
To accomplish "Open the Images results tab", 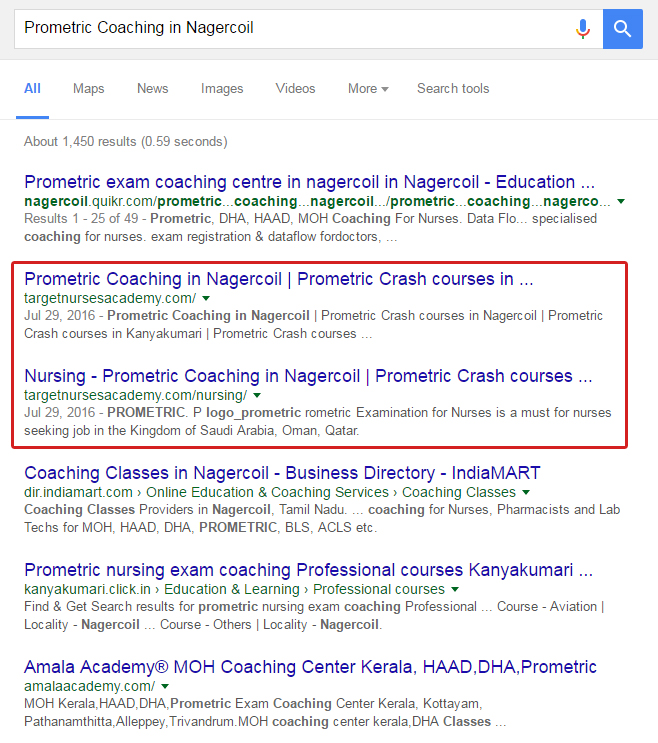I will [222, 89].
